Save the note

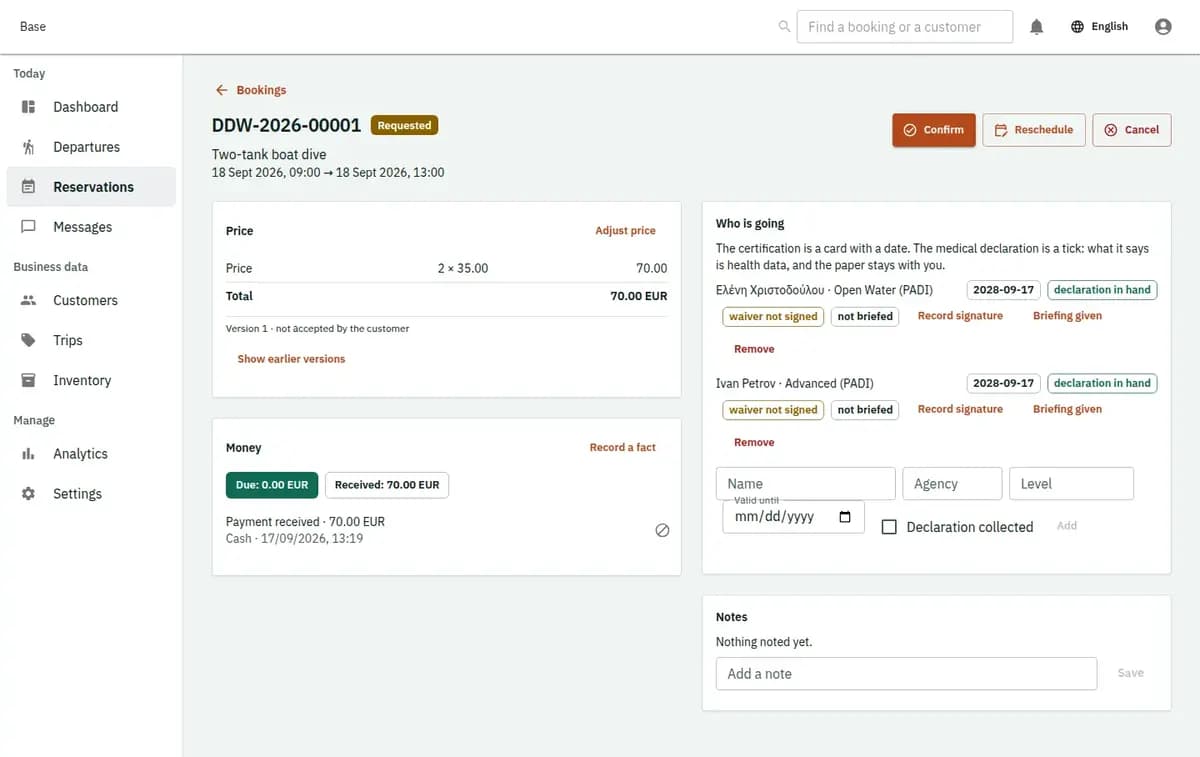click(x=1131, y=674)
